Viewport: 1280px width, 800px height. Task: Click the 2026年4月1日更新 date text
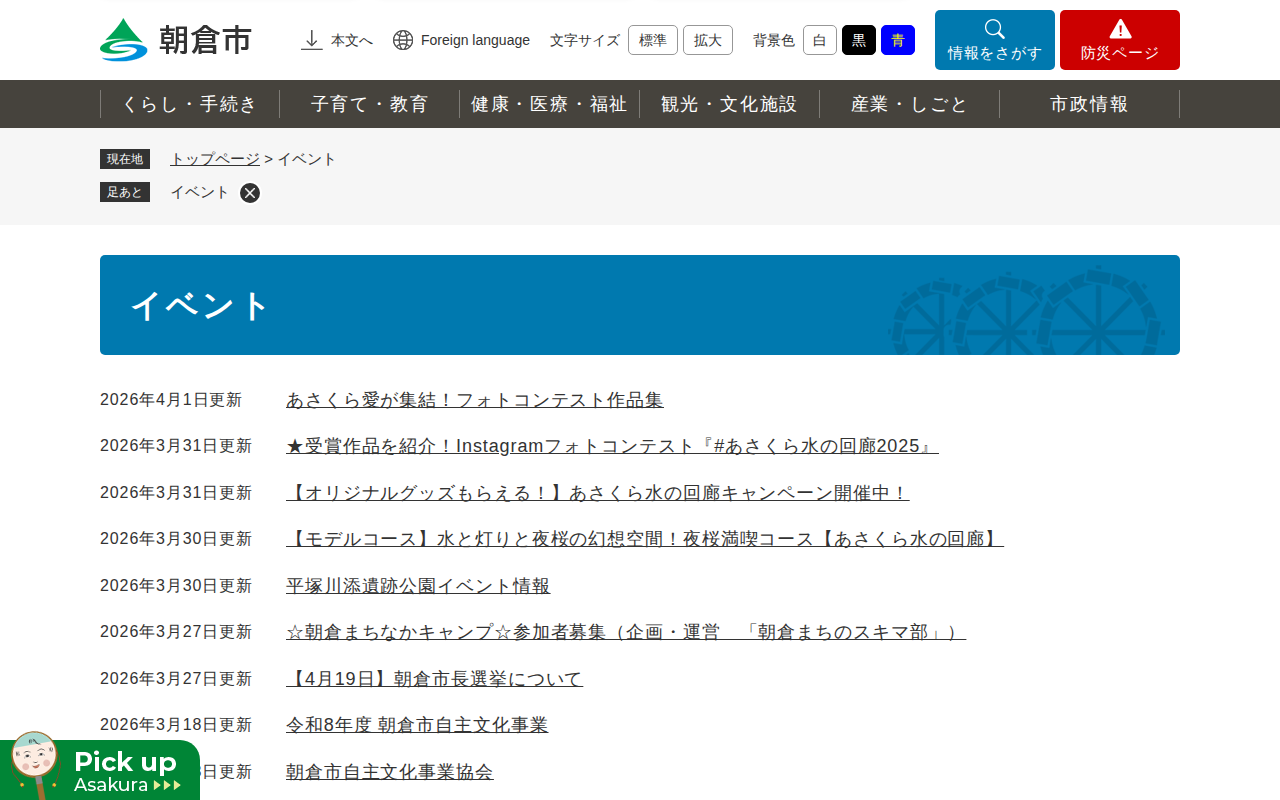pos(171,400)
